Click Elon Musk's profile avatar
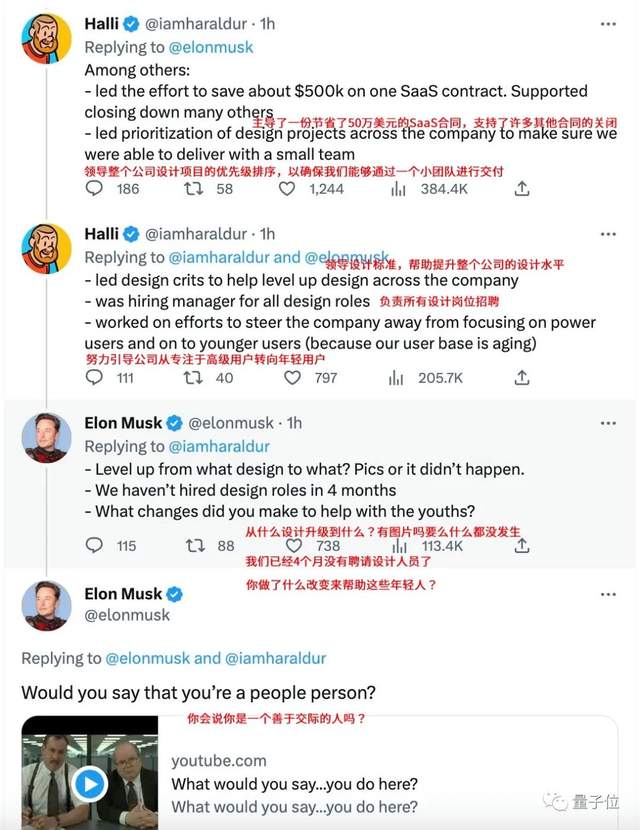 (x=44, y=437)
